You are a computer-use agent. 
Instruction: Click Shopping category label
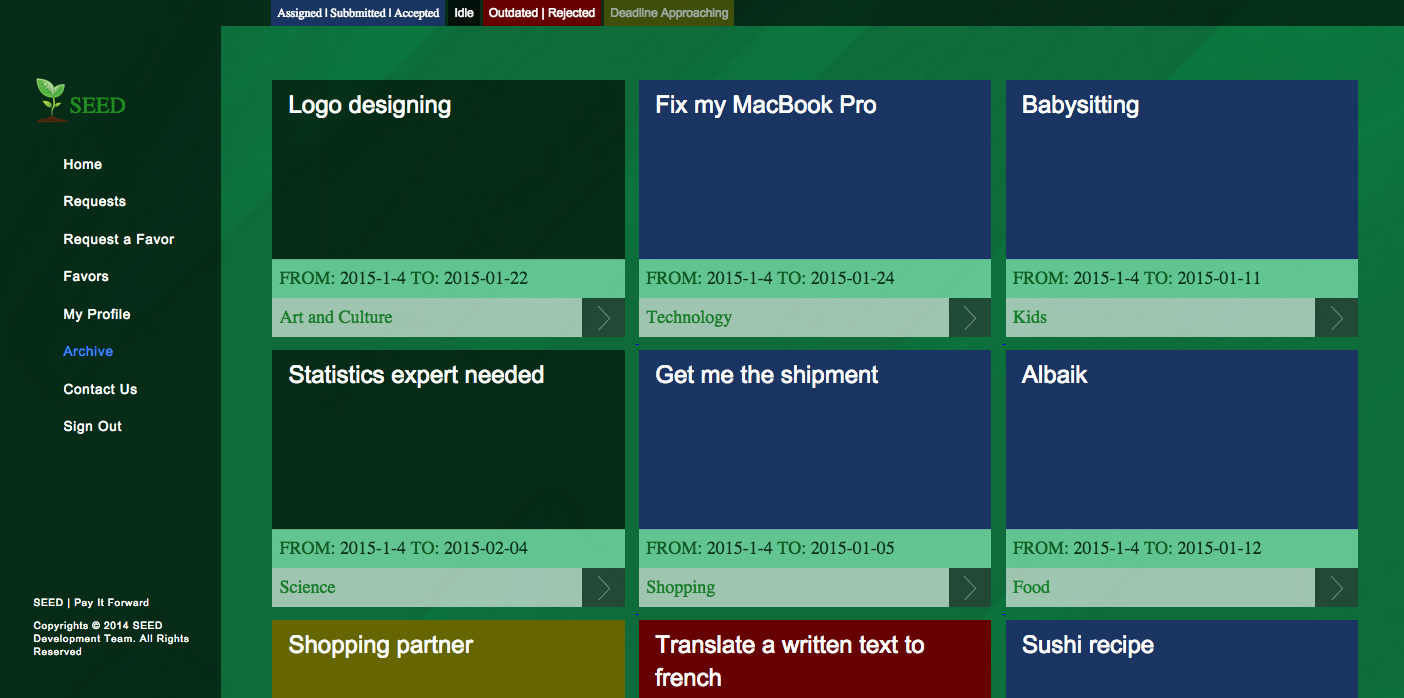pos(680,587)
